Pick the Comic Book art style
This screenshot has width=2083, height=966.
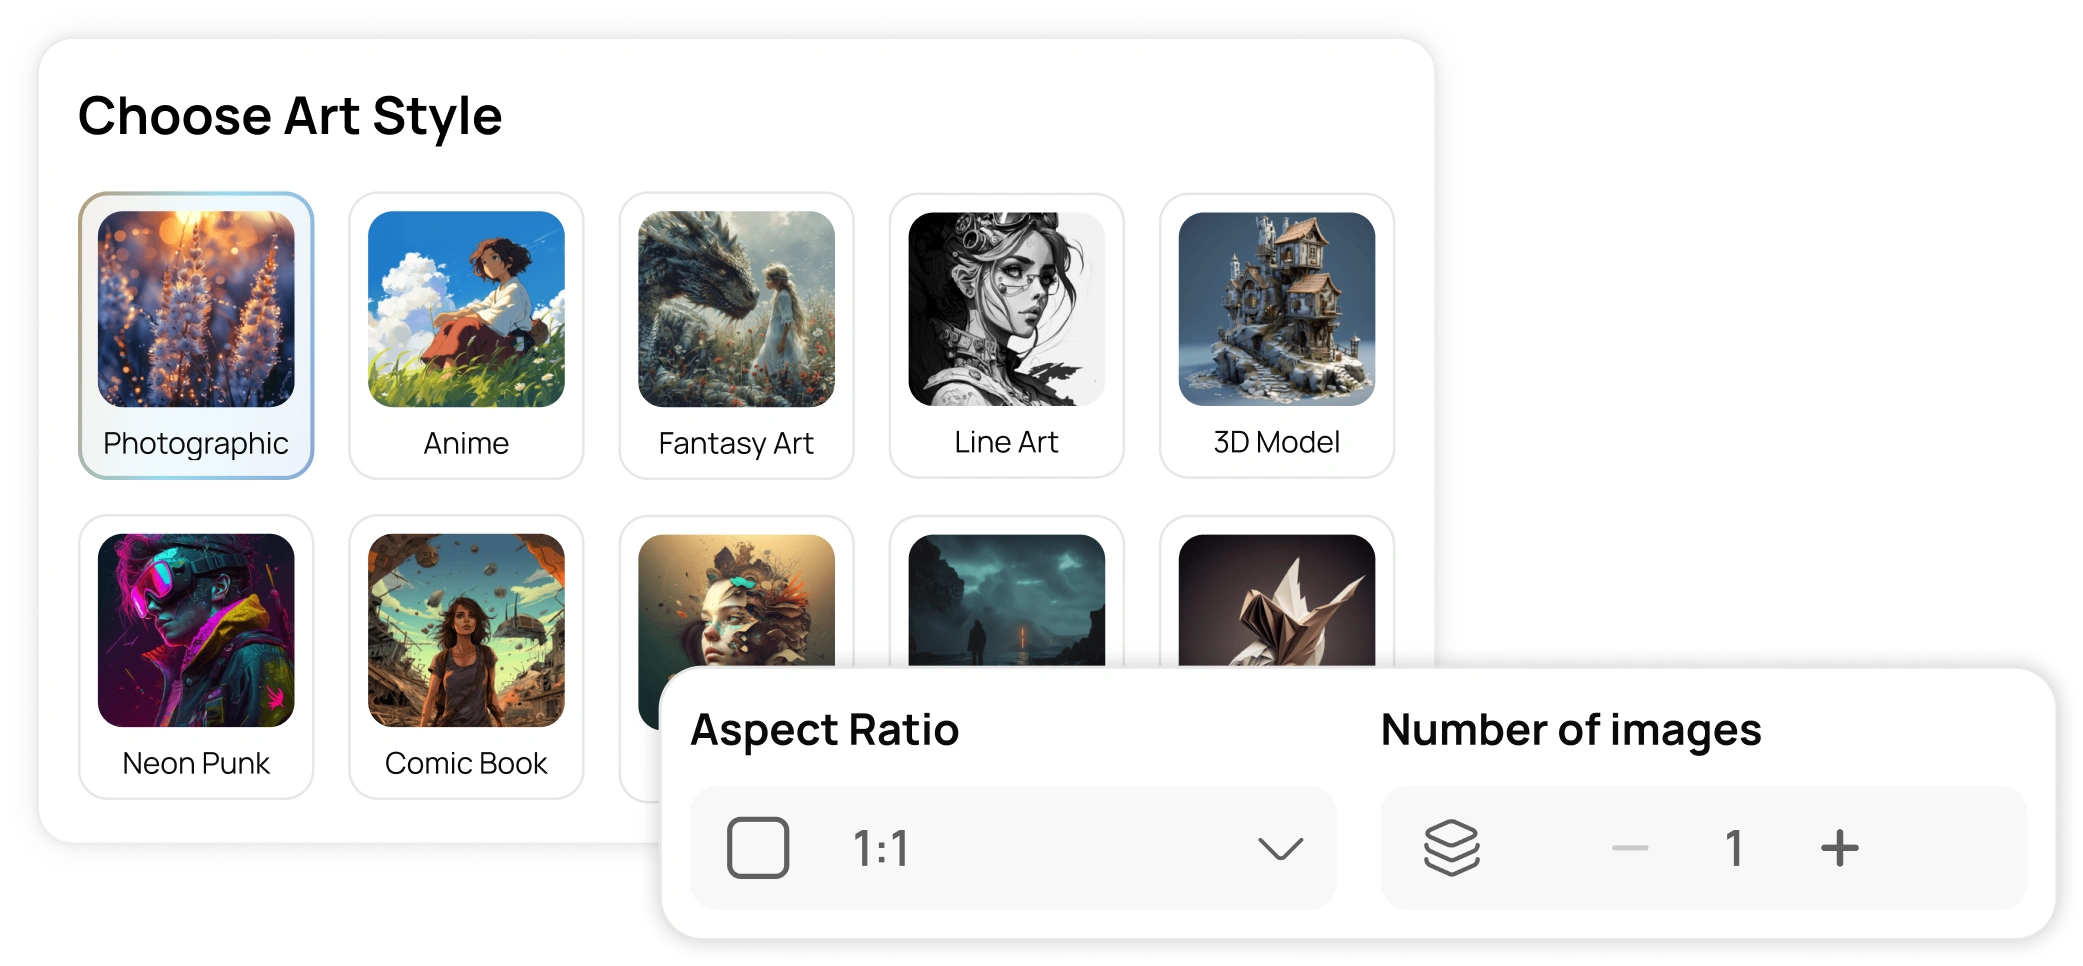coord(466,657)
